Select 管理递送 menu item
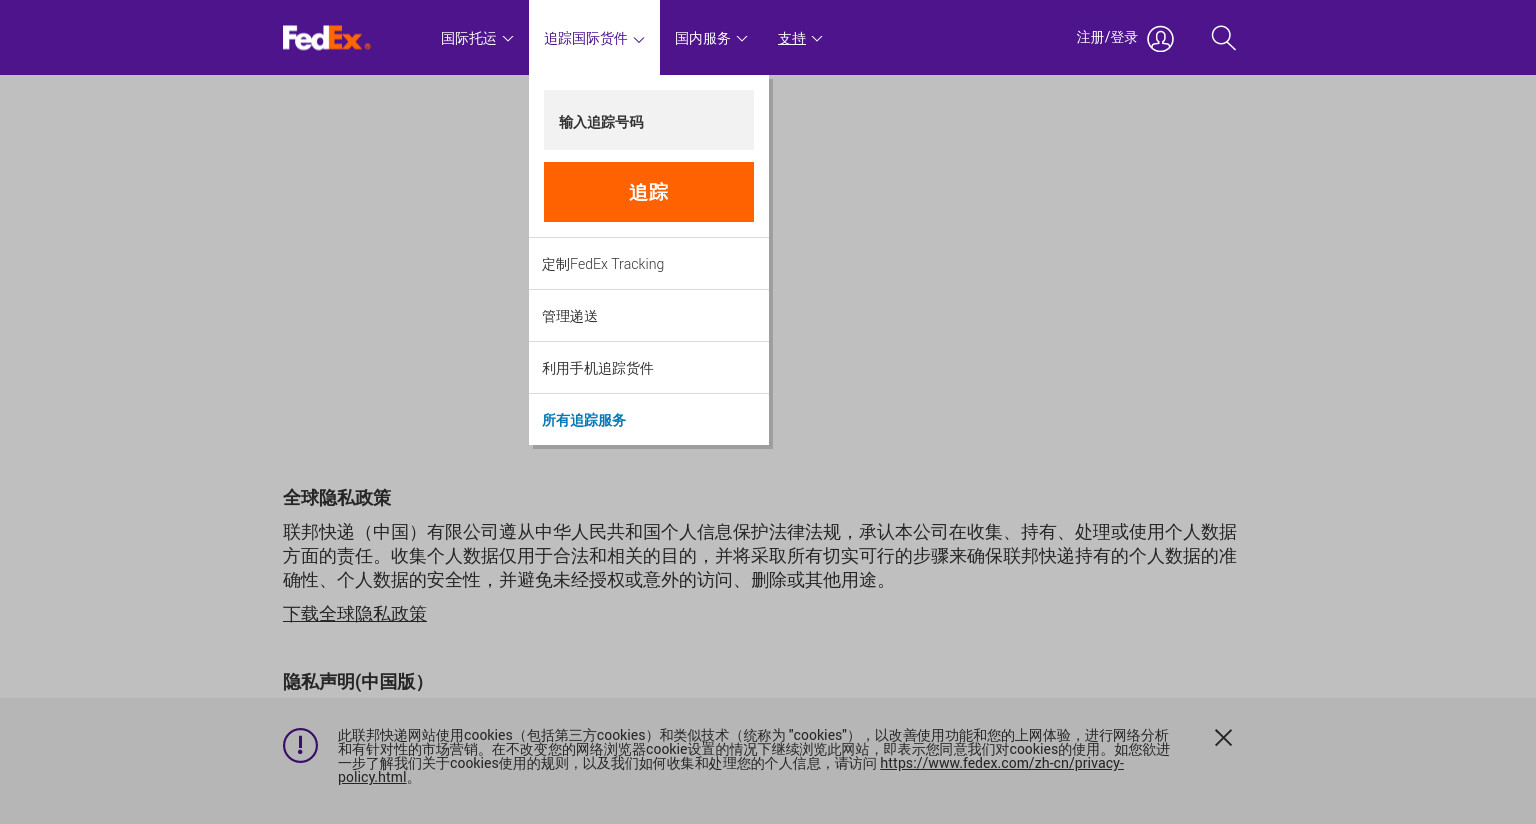Viewport: 1536px width, 824px height. tap(649, 316)
